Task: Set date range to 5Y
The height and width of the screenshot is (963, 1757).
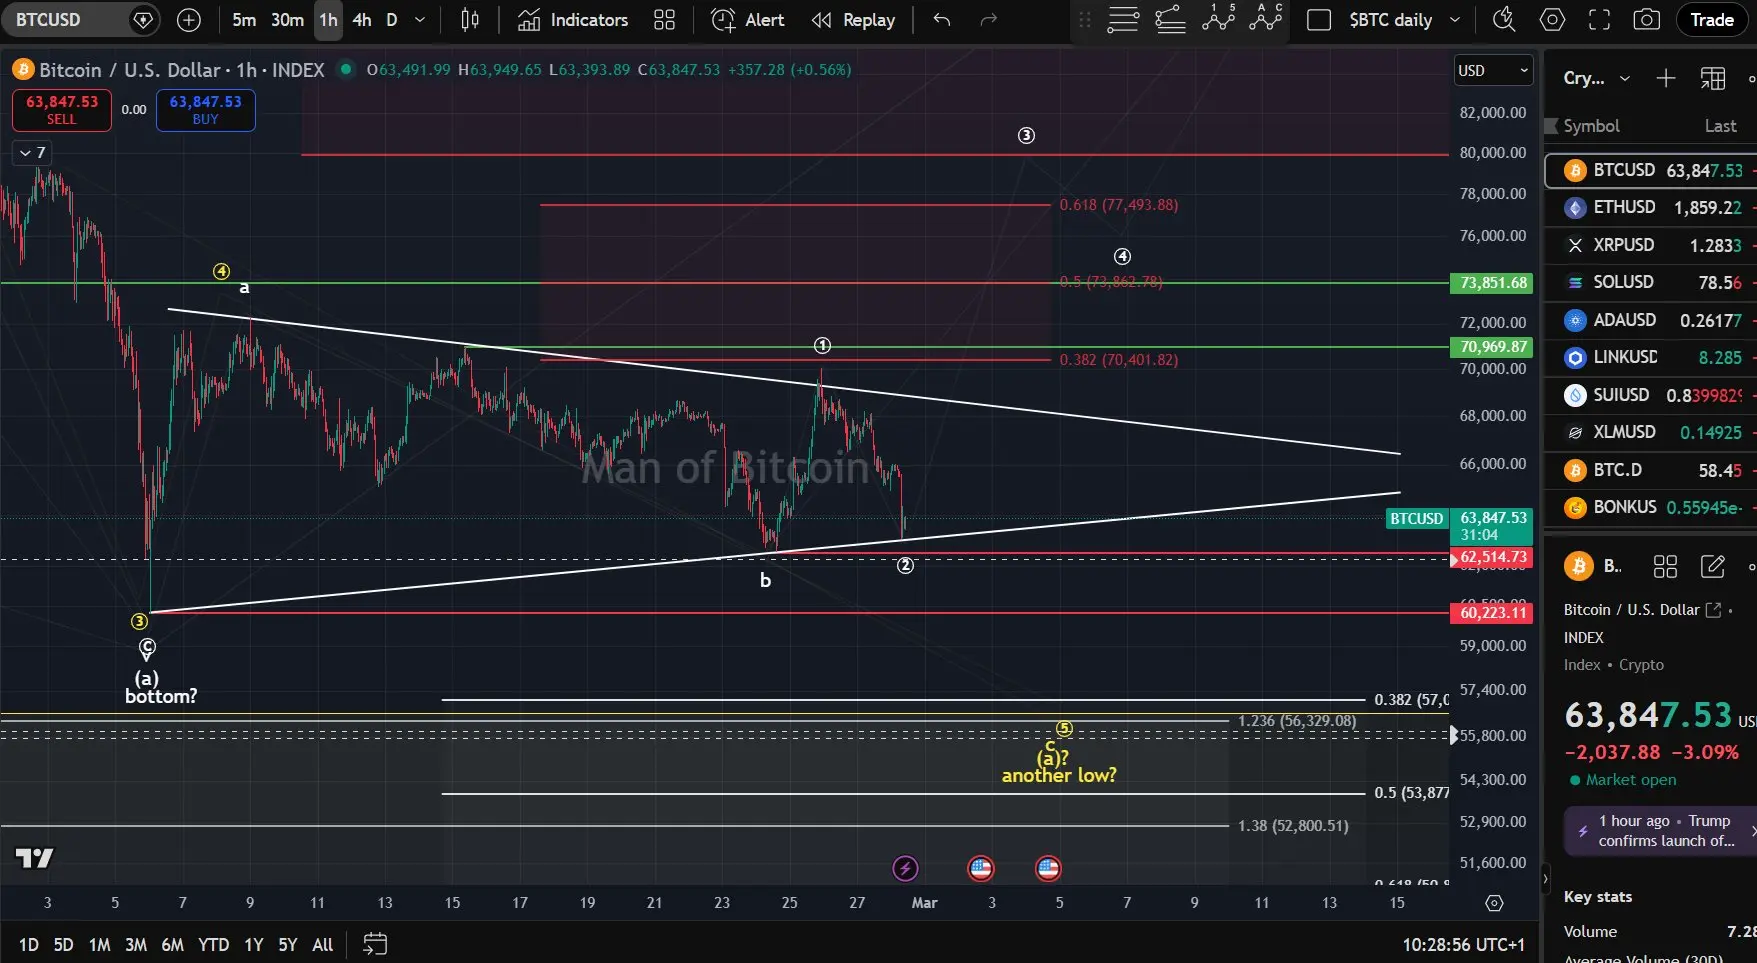Action: tap(288, 945)
